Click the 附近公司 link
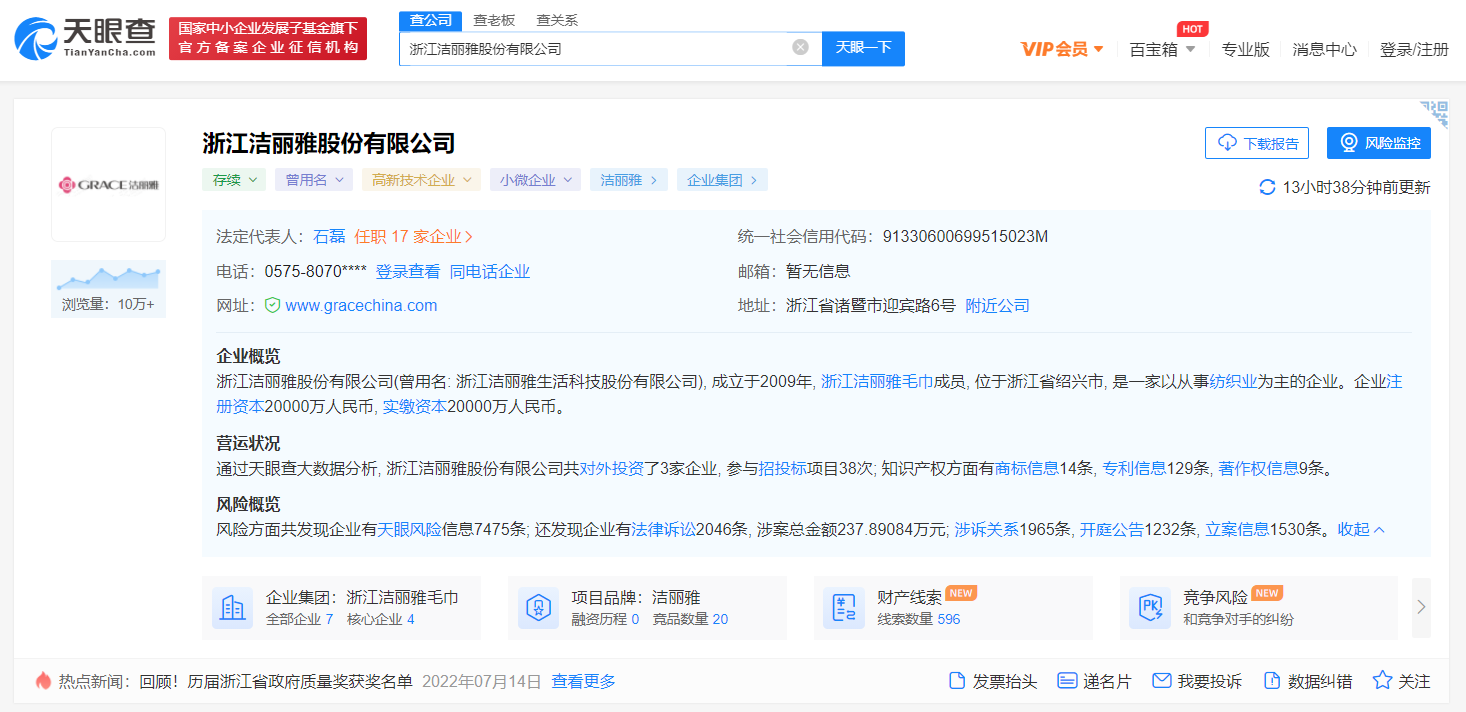 [x=997, y=305]
